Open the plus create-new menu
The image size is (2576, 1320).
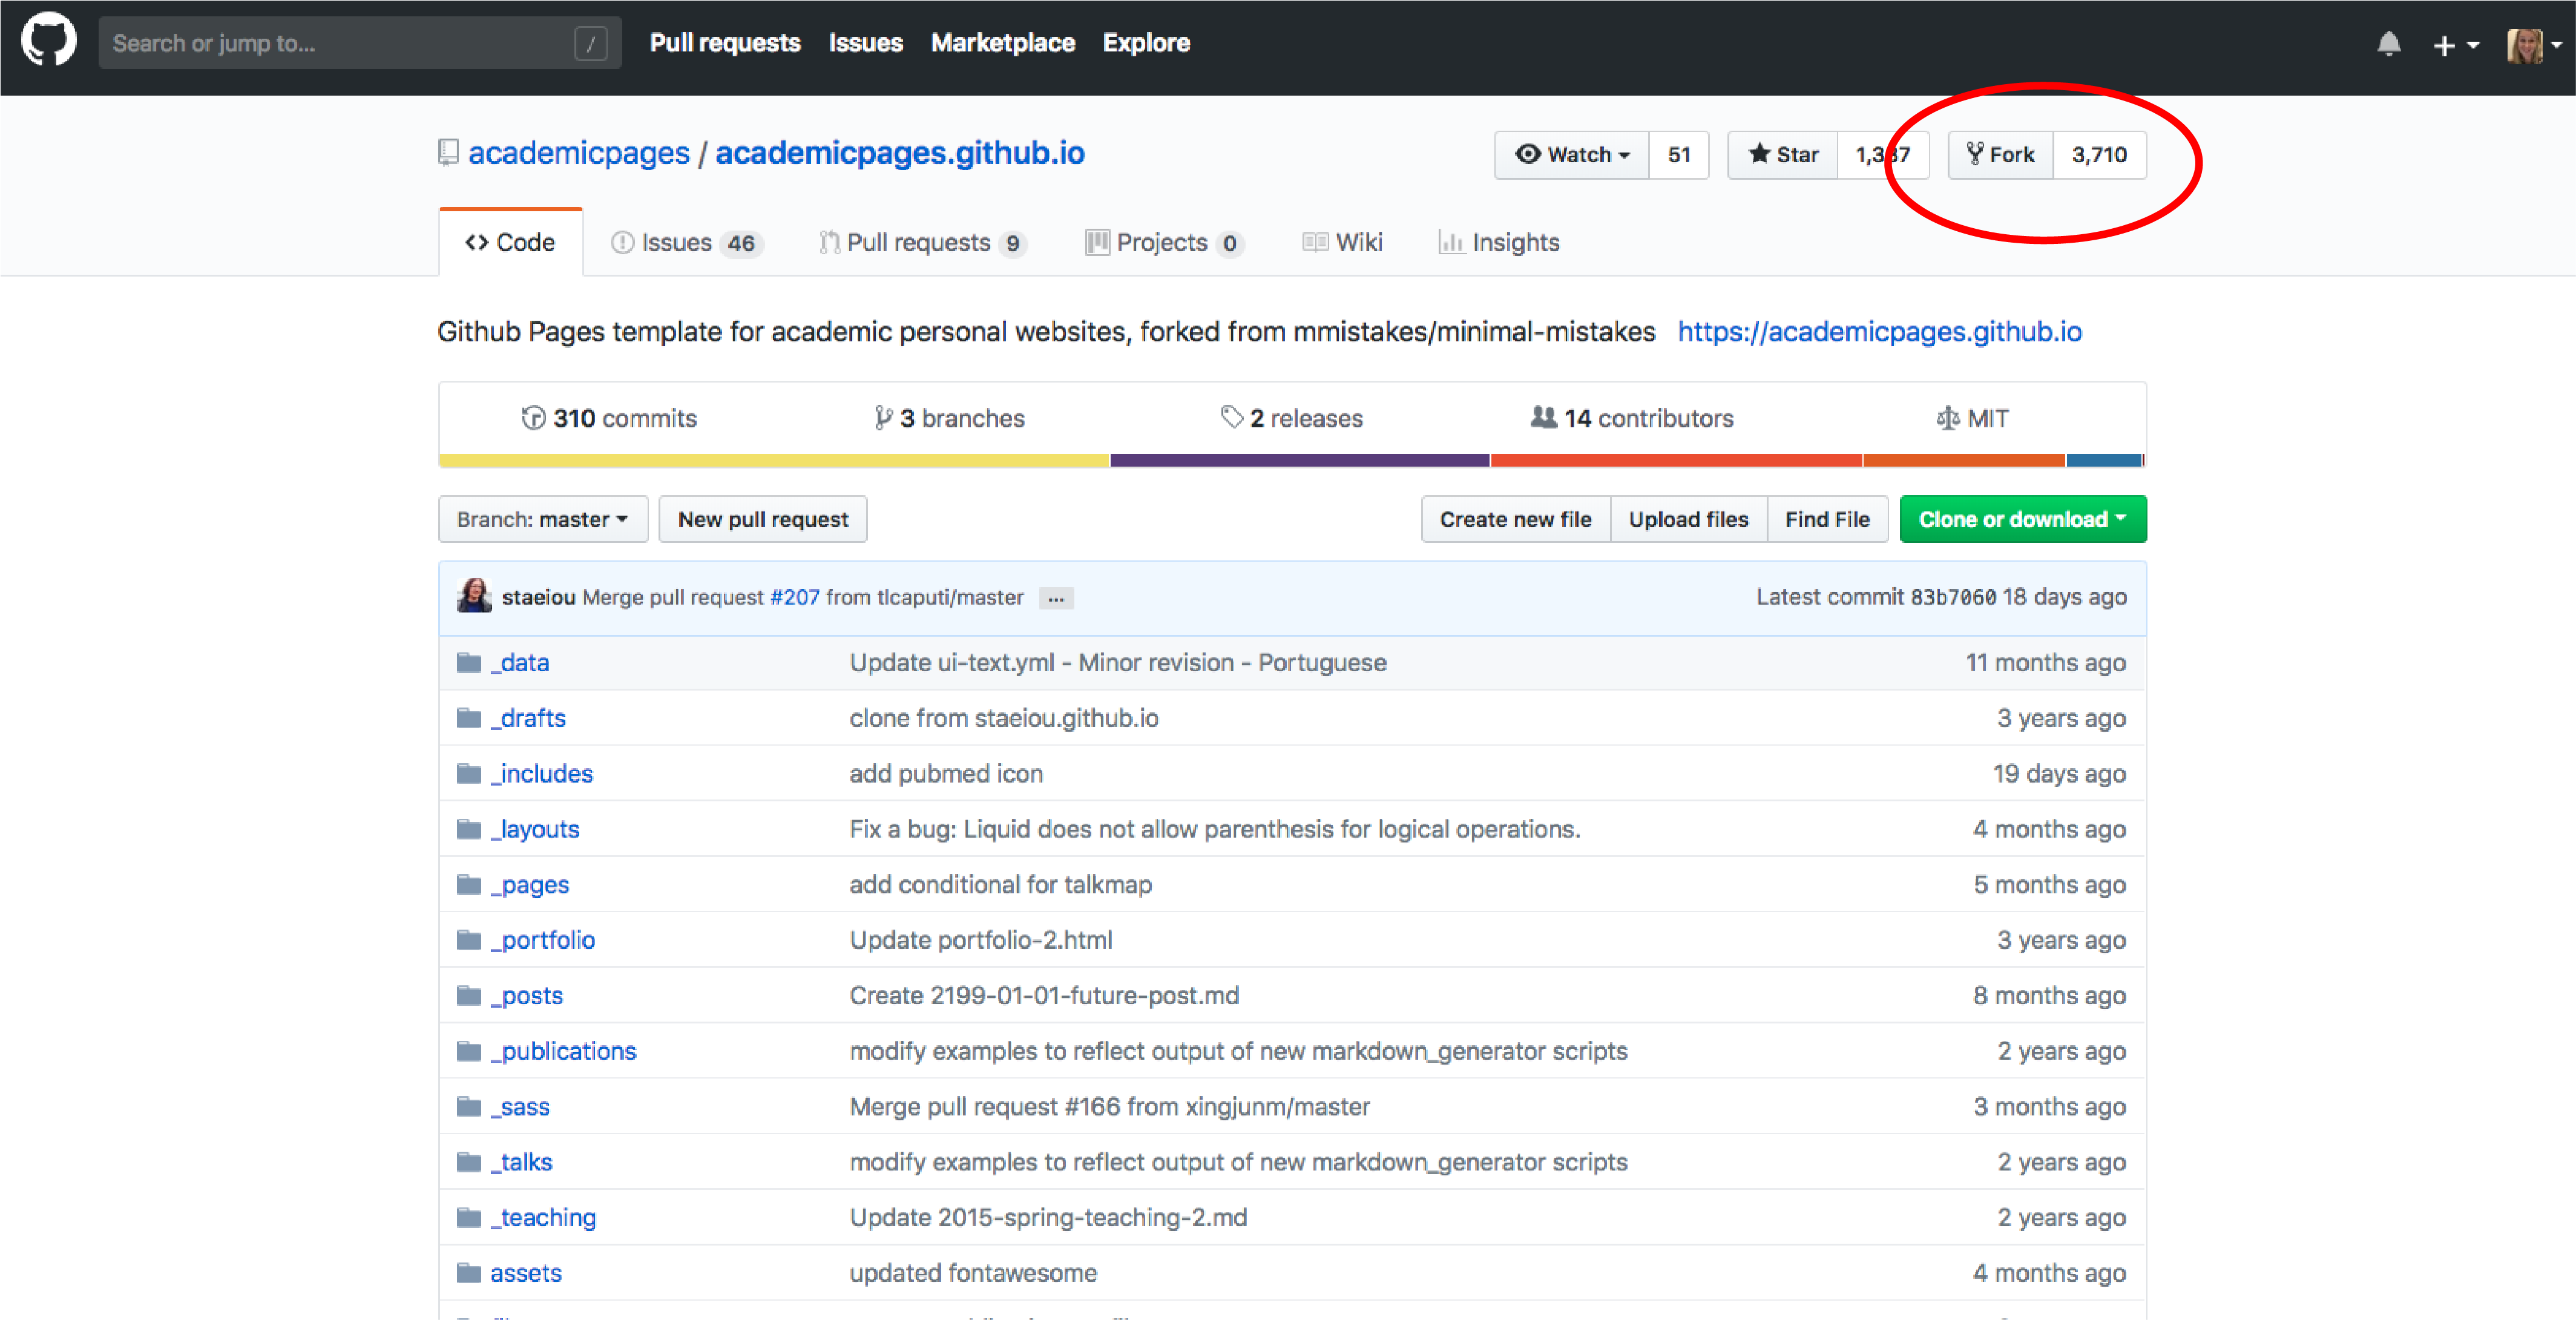[2455, 45]
